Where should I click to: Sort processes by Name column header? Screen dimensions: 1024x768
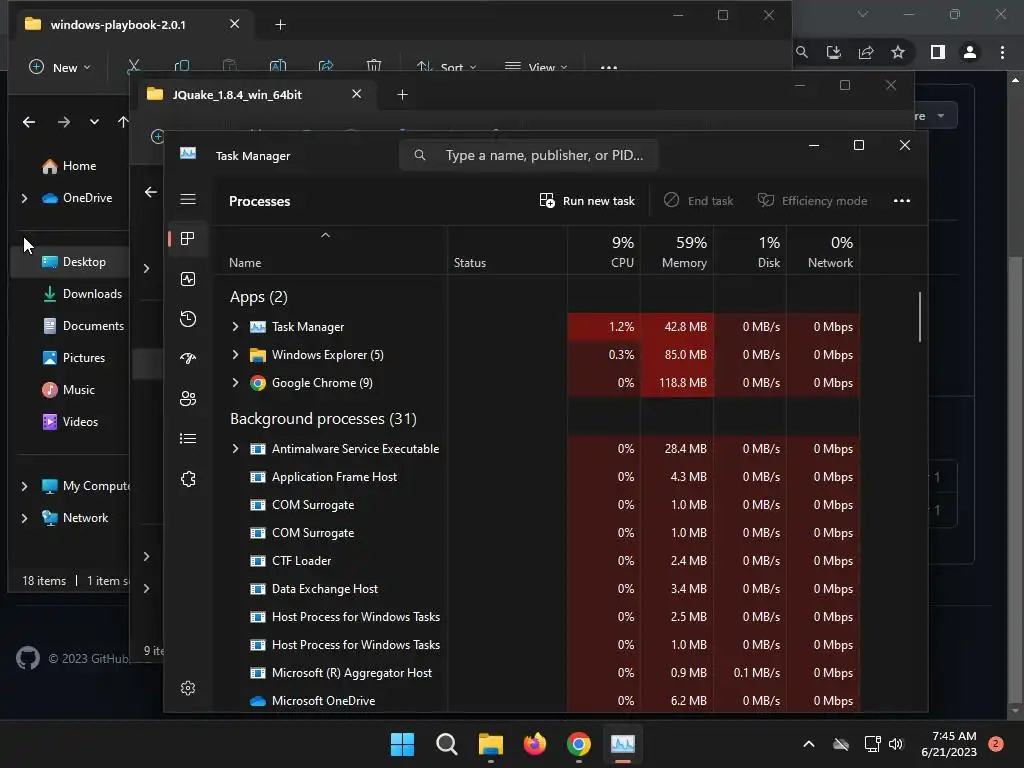coord(330,251)
